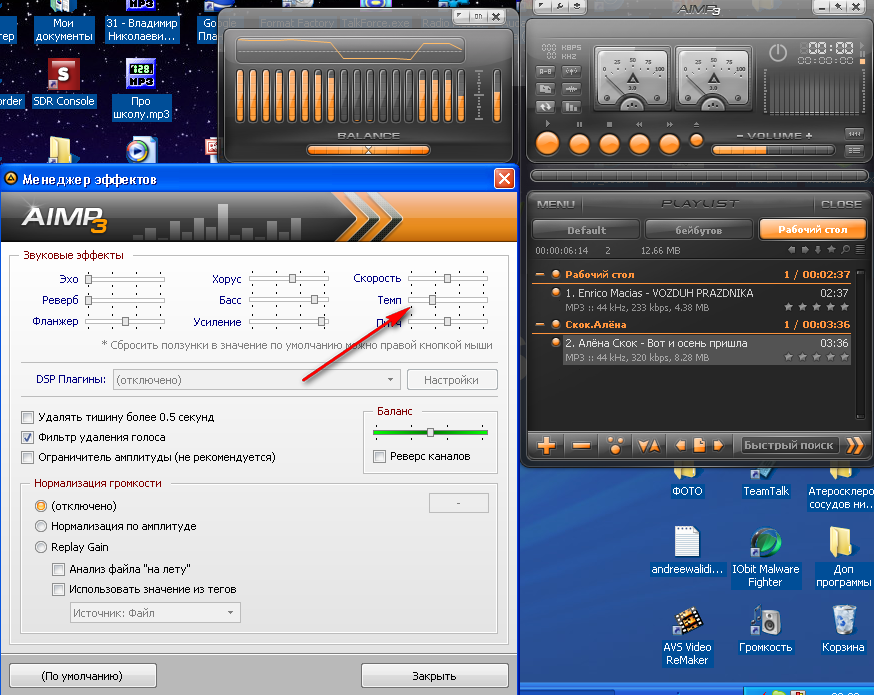Image resolution: width=874 pixels, height=695 pixels.
Task: Adjust the 'Скорость' slider
Action: point(448,278)
